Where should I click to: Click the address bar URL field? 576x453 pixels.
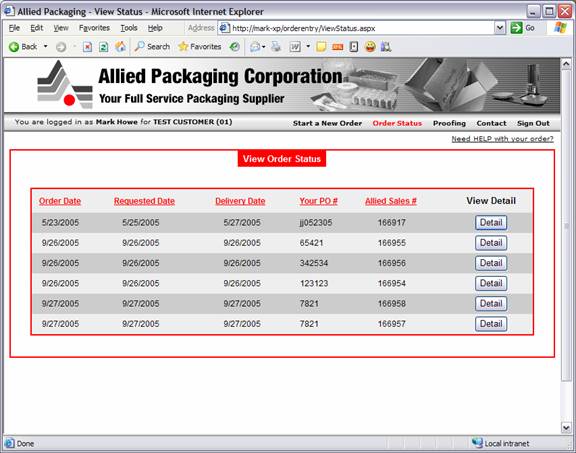(362, 28)
